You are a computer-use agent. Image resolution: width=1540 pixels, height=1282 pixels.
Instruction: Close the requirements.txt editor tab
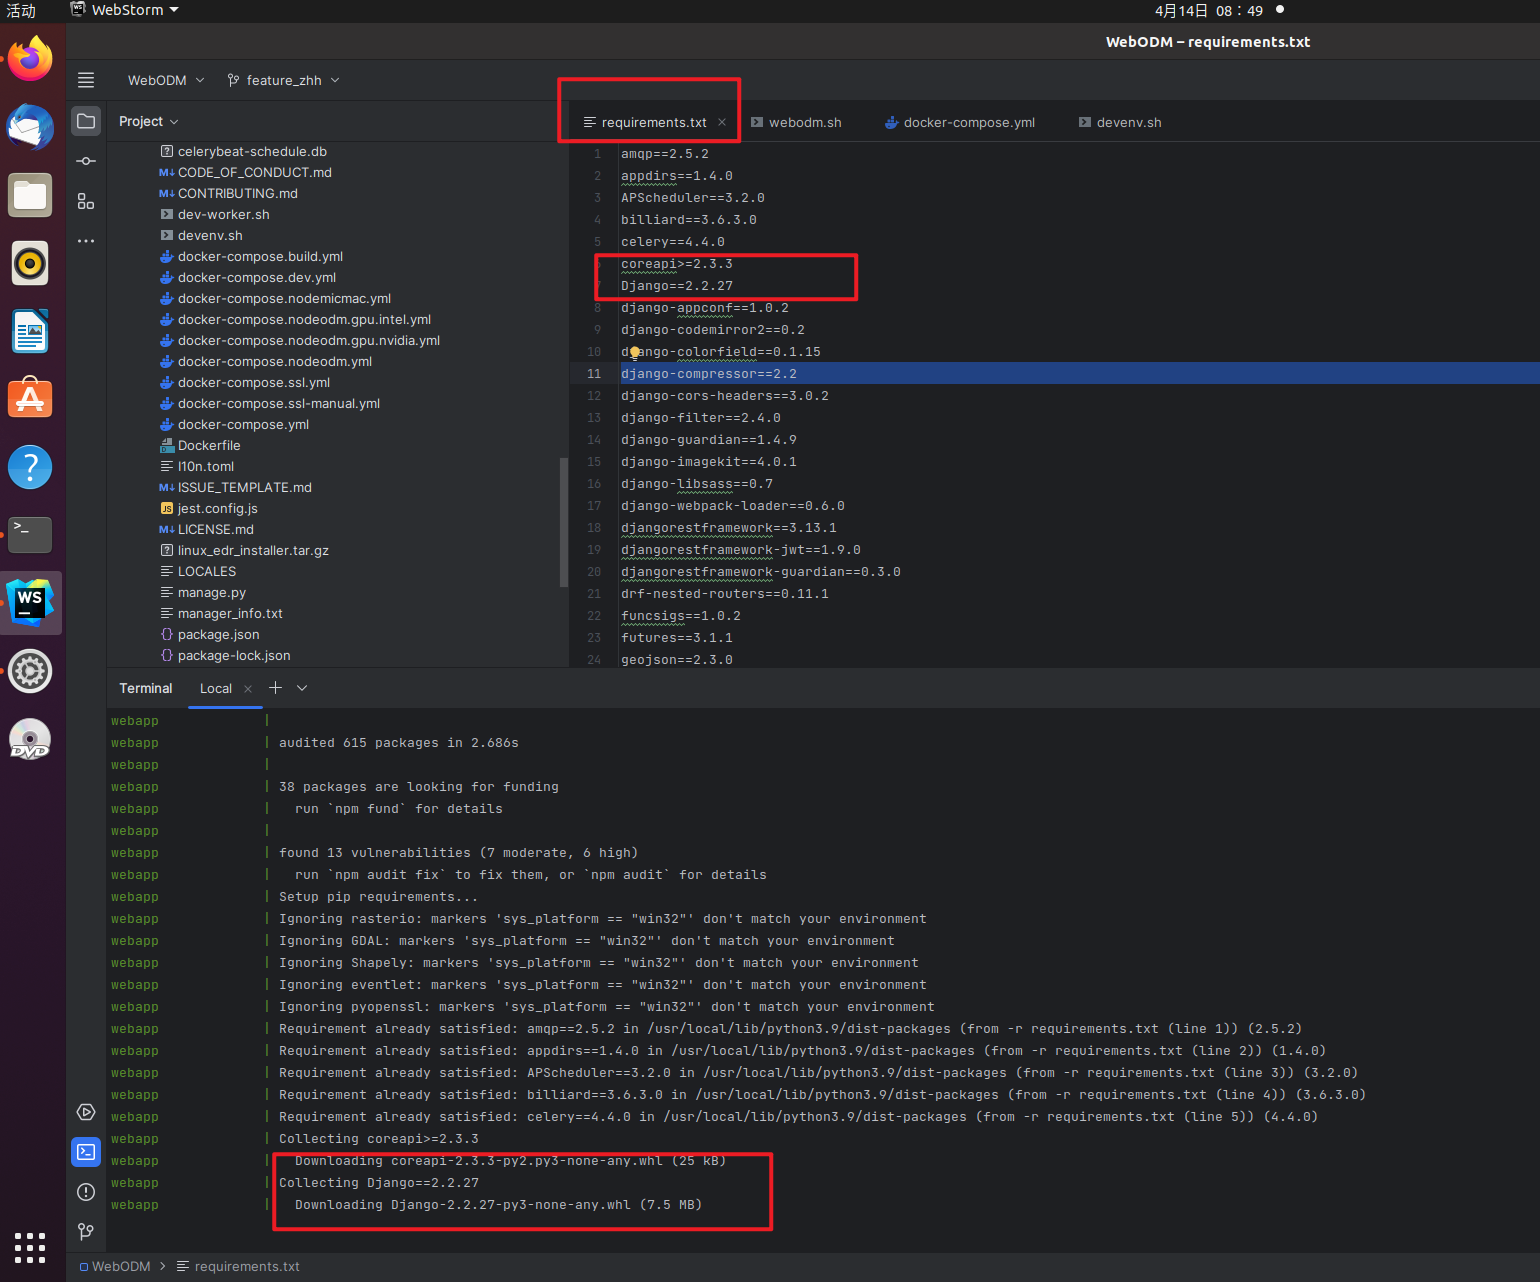722,123
